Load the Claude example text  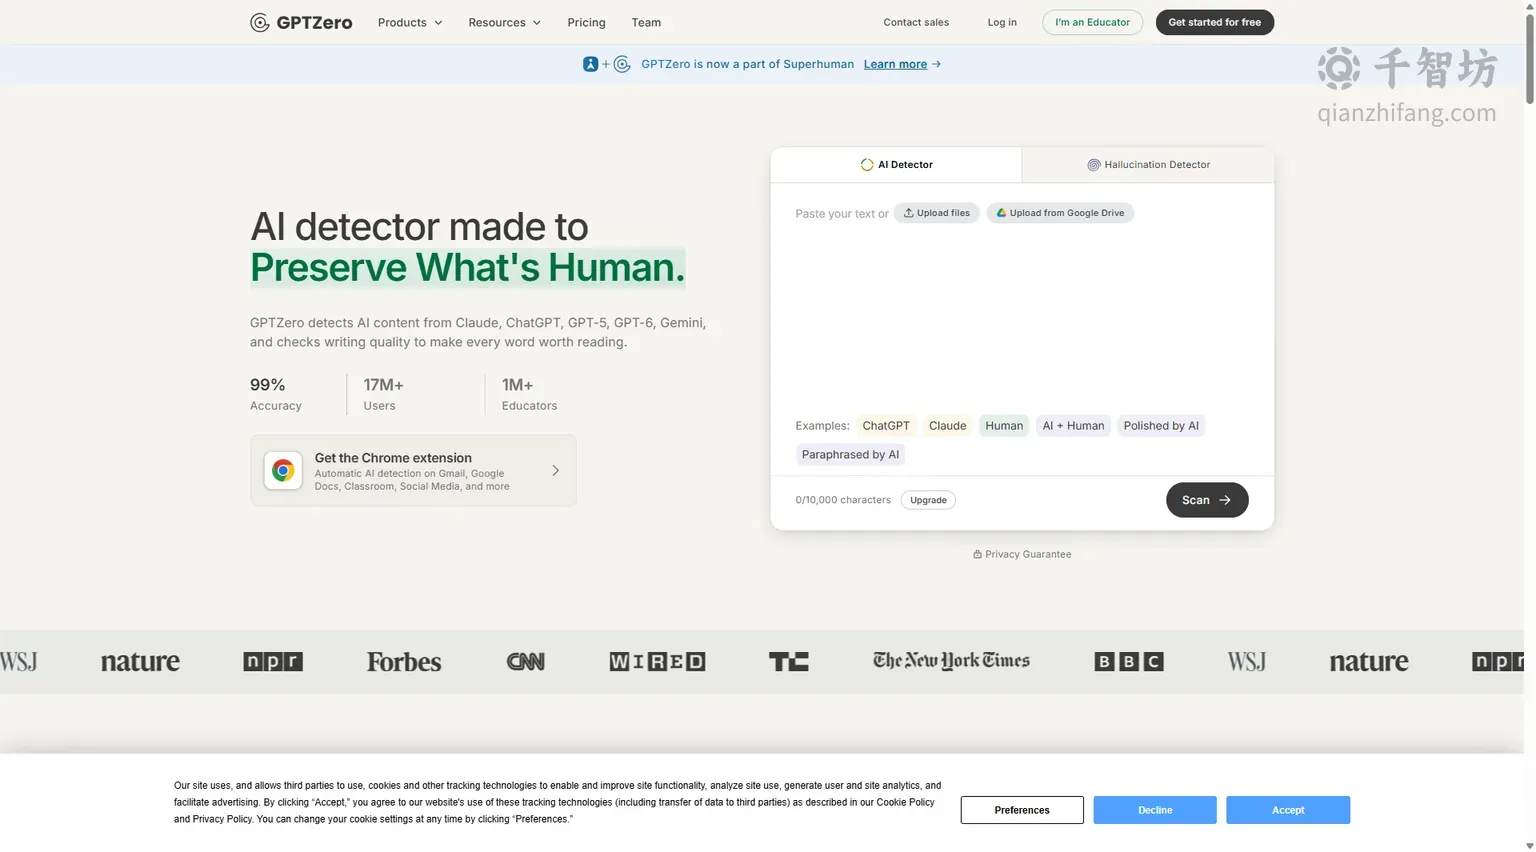947,426
